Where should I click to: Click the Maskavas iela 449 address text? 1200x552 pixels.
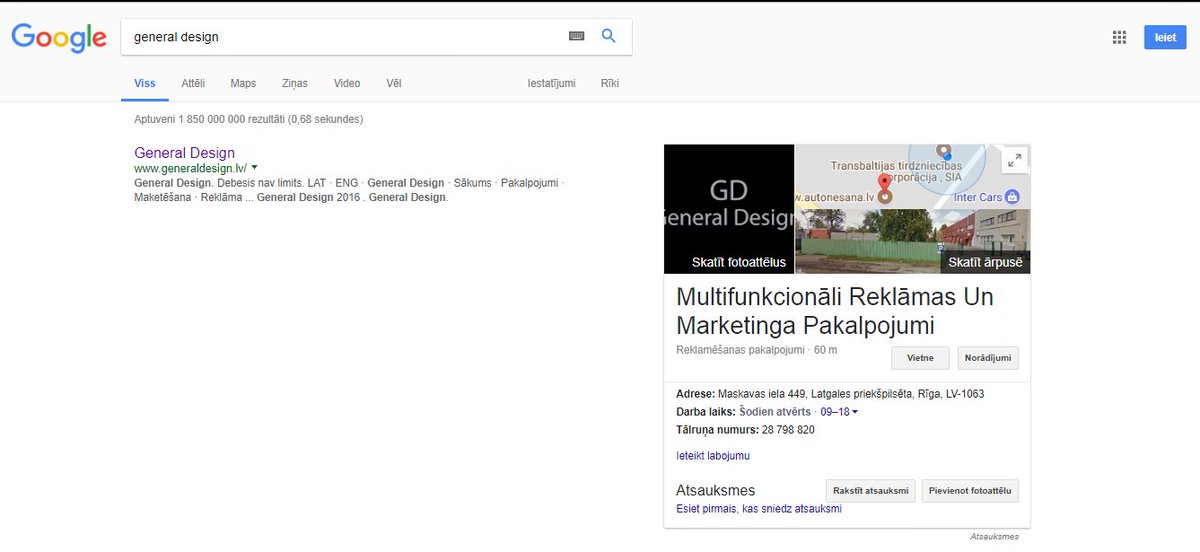(851, 394)
